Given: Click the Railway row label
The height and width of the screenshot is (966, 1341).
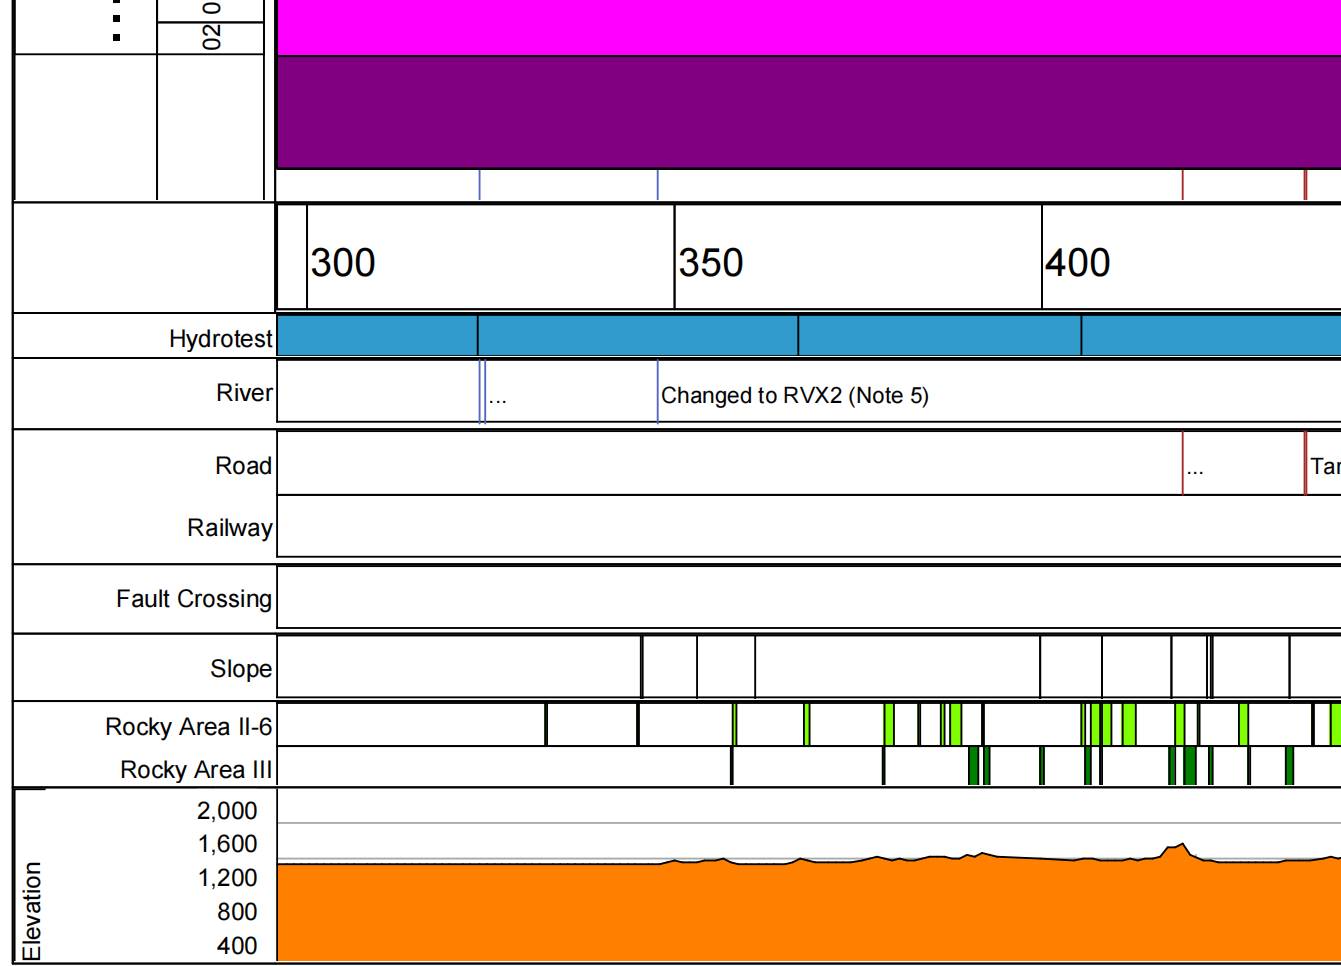Looking at the screenshot, I should coord(229,528).
